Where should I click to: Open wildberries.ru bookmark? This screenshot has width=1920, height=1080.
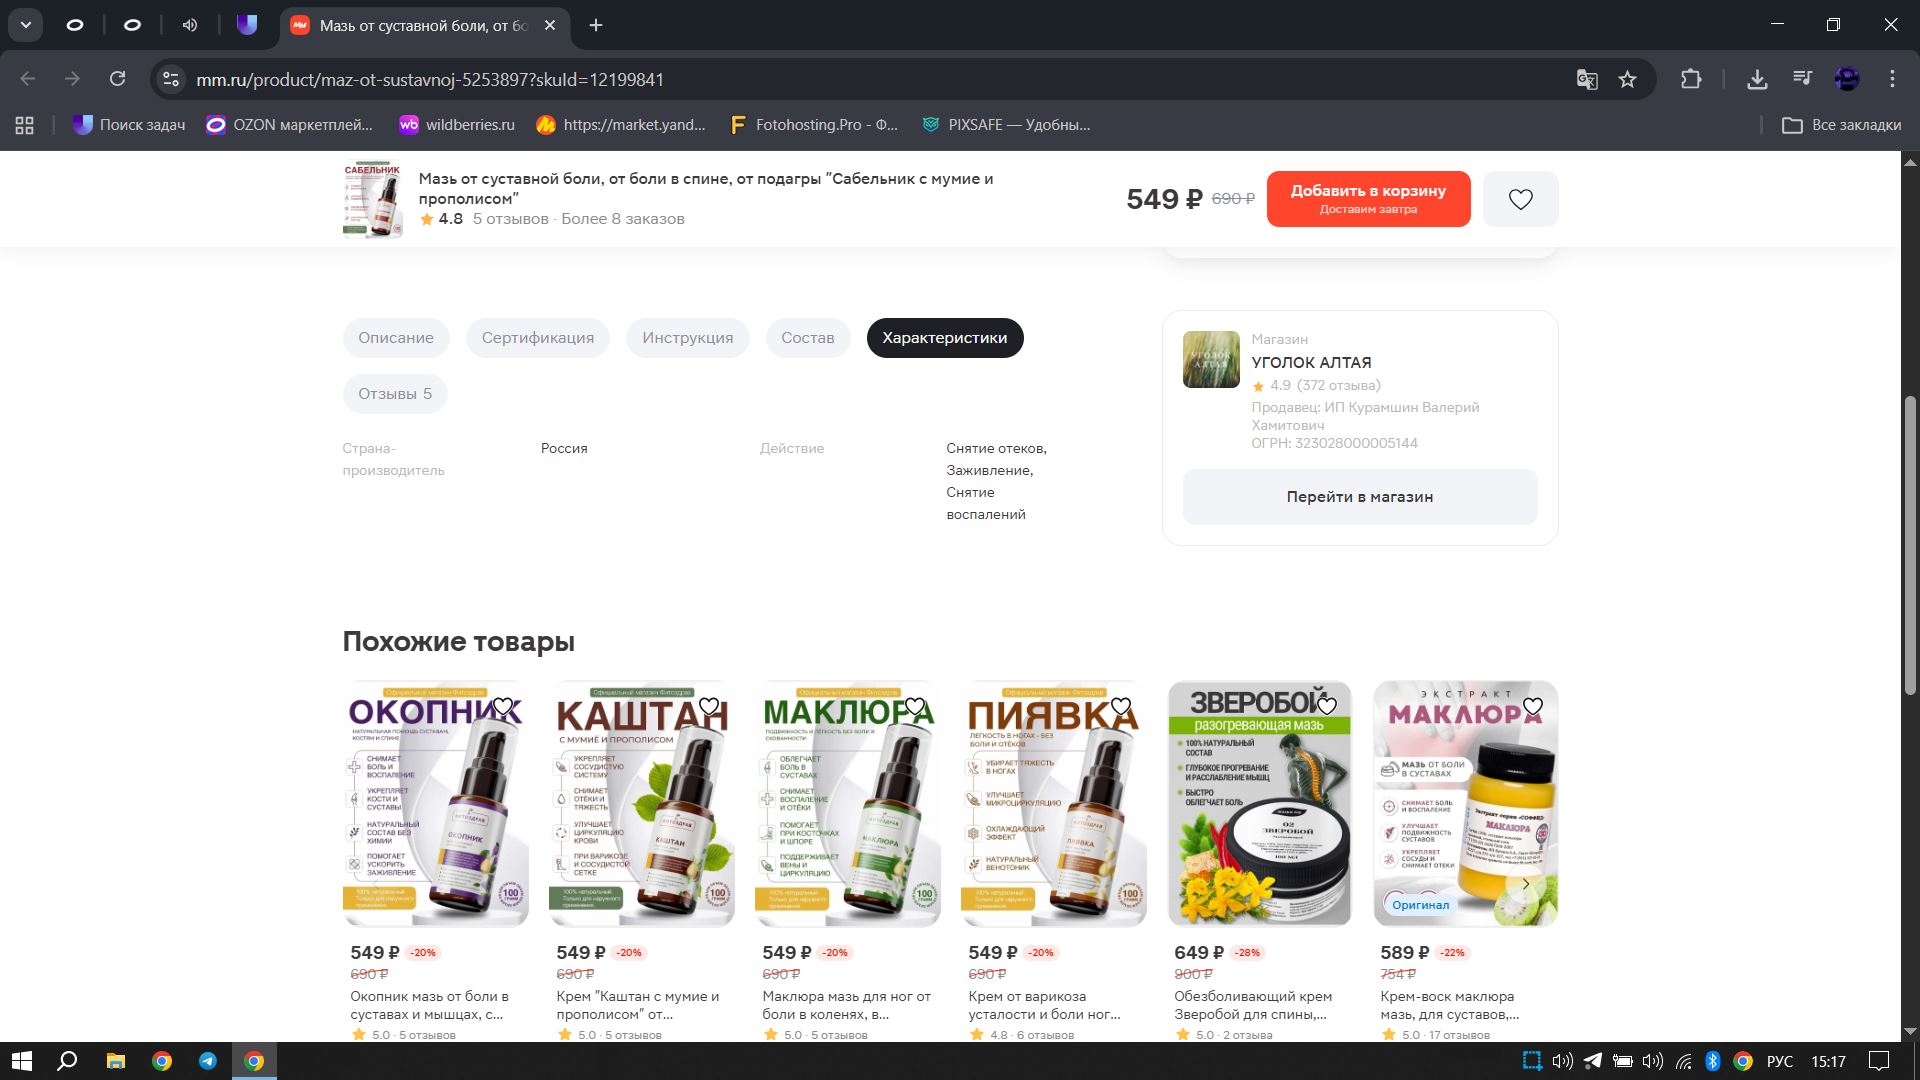tap(457, 125)
